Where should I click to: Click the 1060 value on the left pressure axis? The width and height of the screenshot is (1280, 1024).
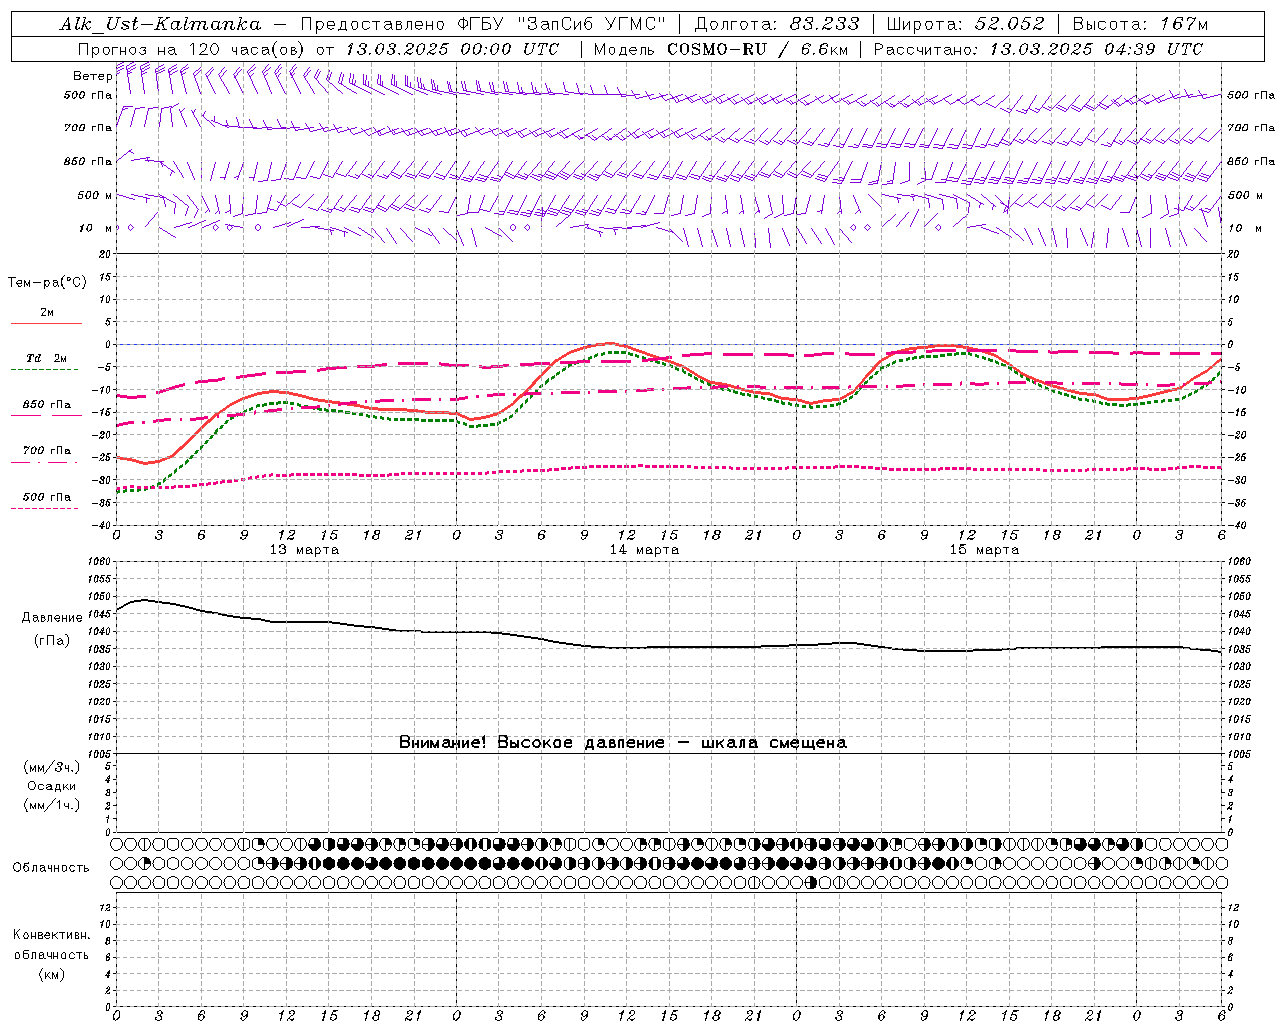pos(99,562)
